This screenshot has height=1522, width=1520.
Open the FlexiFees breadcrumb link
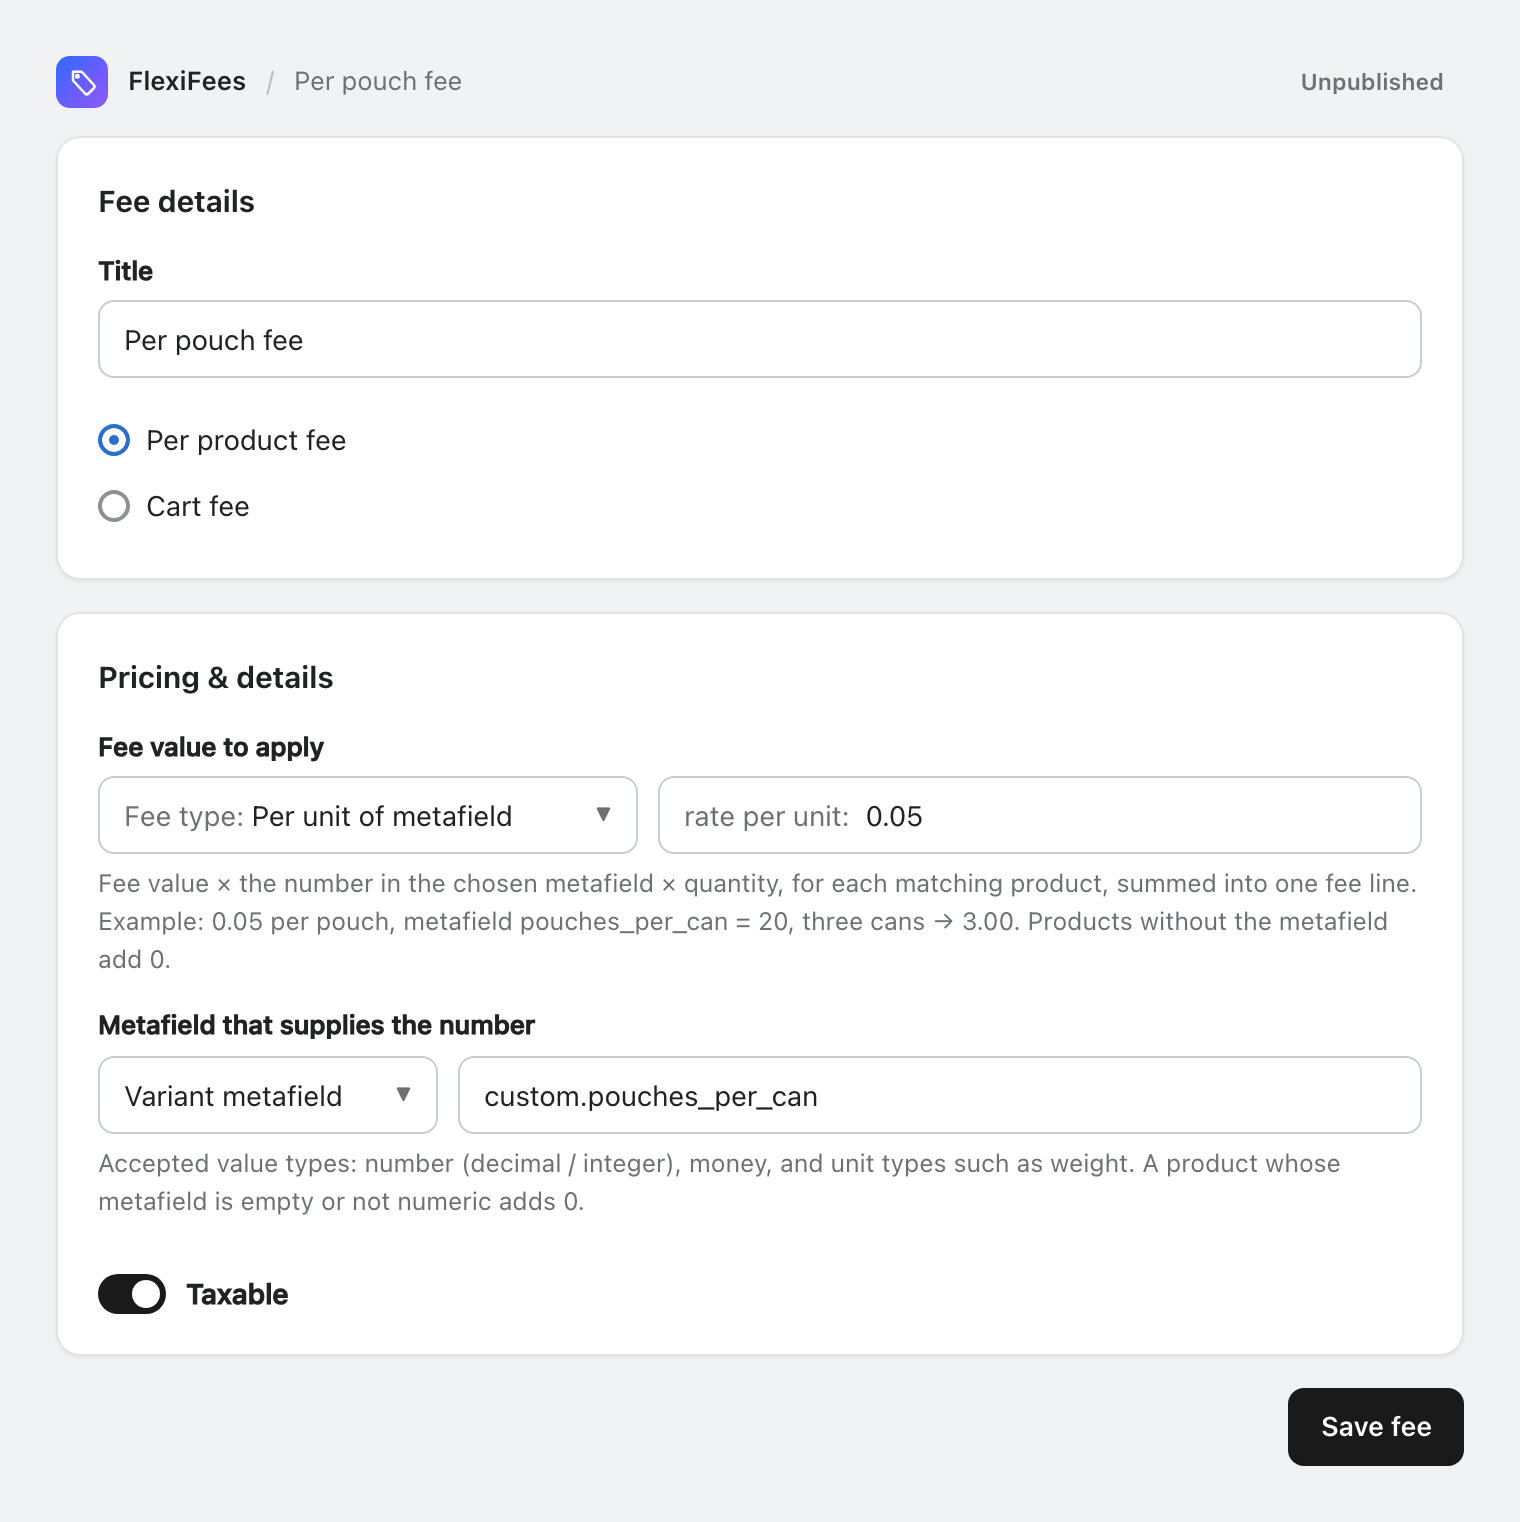tap(187, 82)
